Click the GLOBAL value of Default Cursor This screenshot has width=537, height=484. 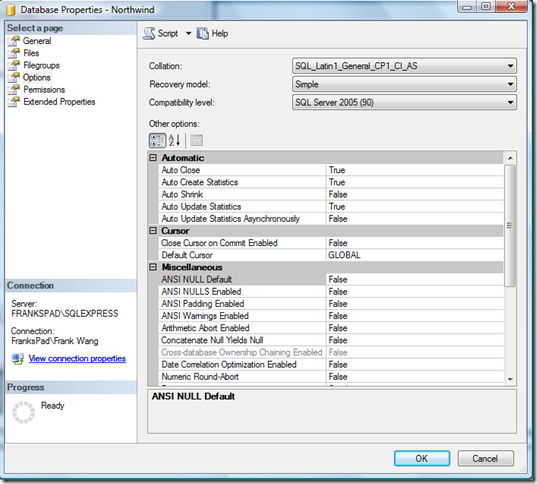point(344,255)
